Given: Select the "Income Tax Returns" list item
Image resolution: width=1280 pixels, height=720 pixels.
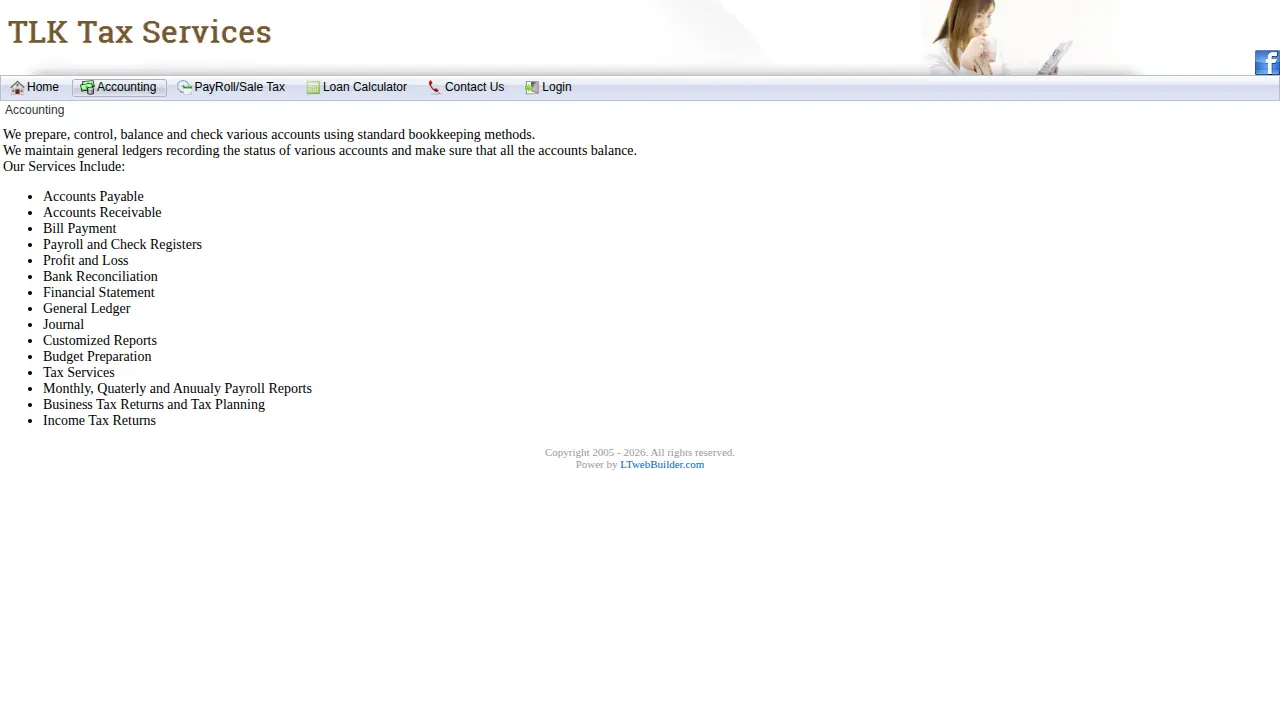Looking at the screenshot, I should pos(99,420).
